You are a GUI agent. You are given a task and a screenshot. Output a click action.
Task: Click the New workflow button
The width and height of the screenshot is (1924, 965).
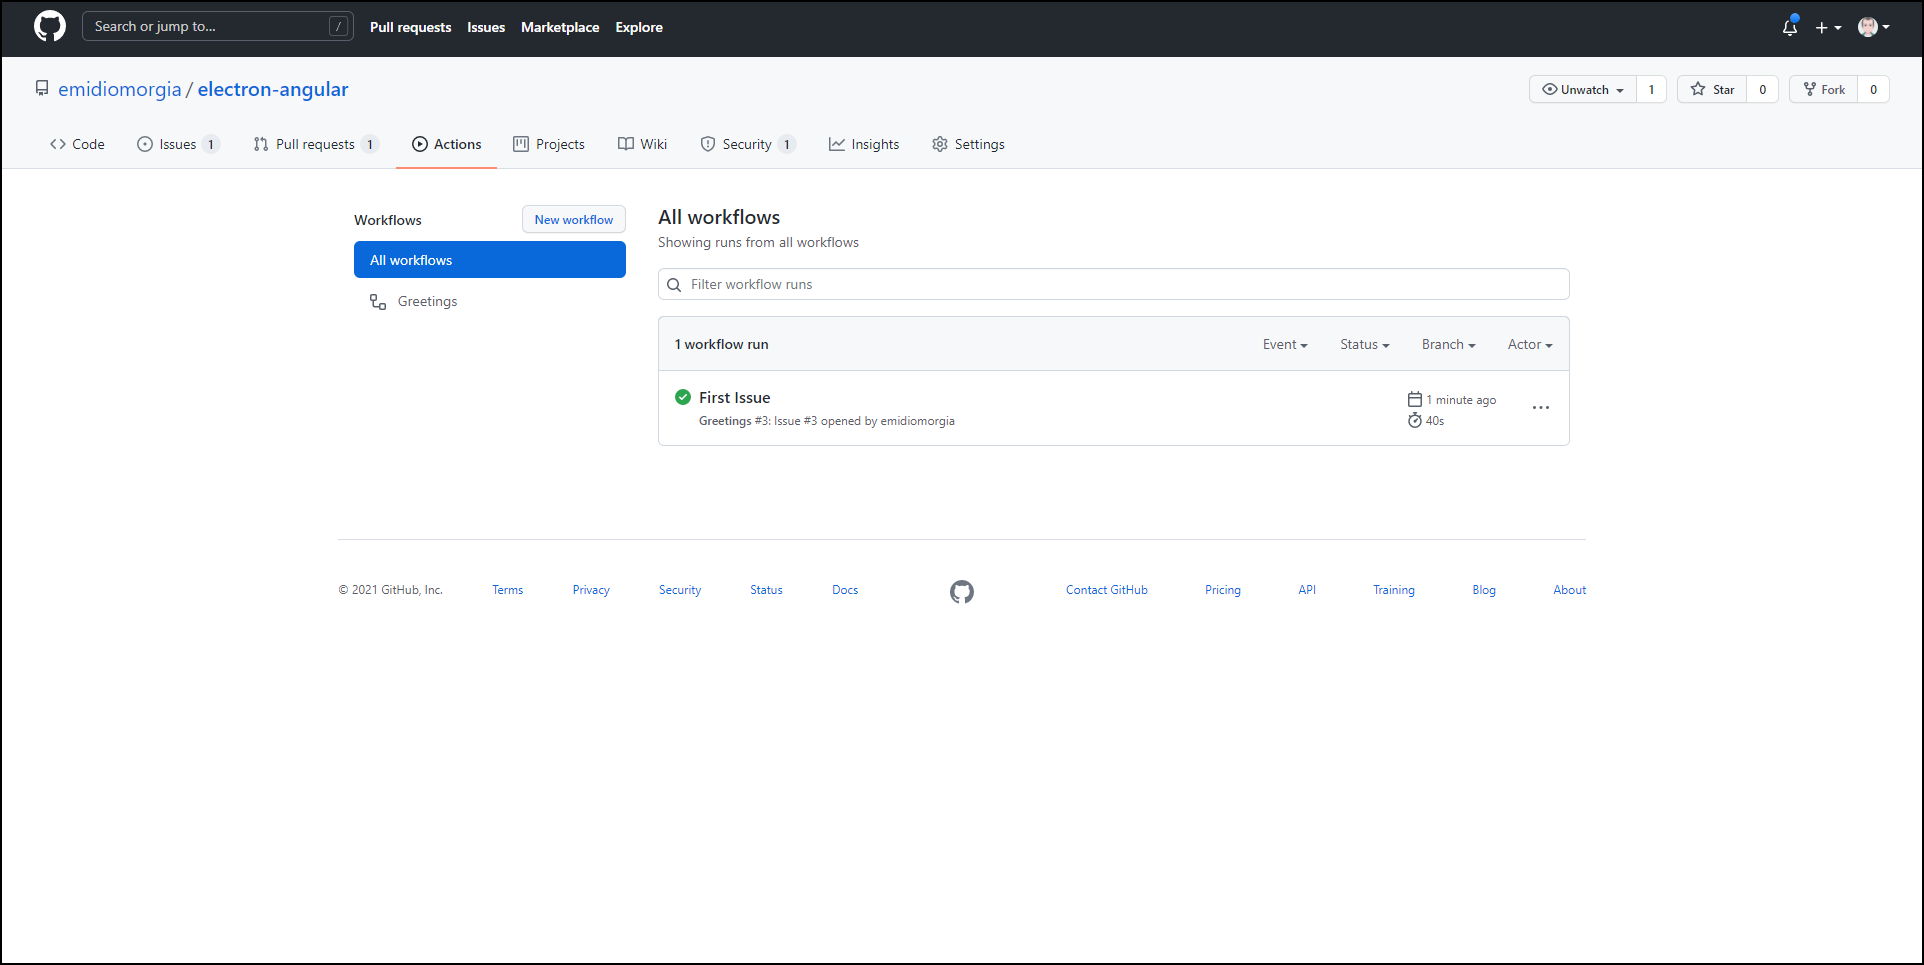(x=573, y=220)
